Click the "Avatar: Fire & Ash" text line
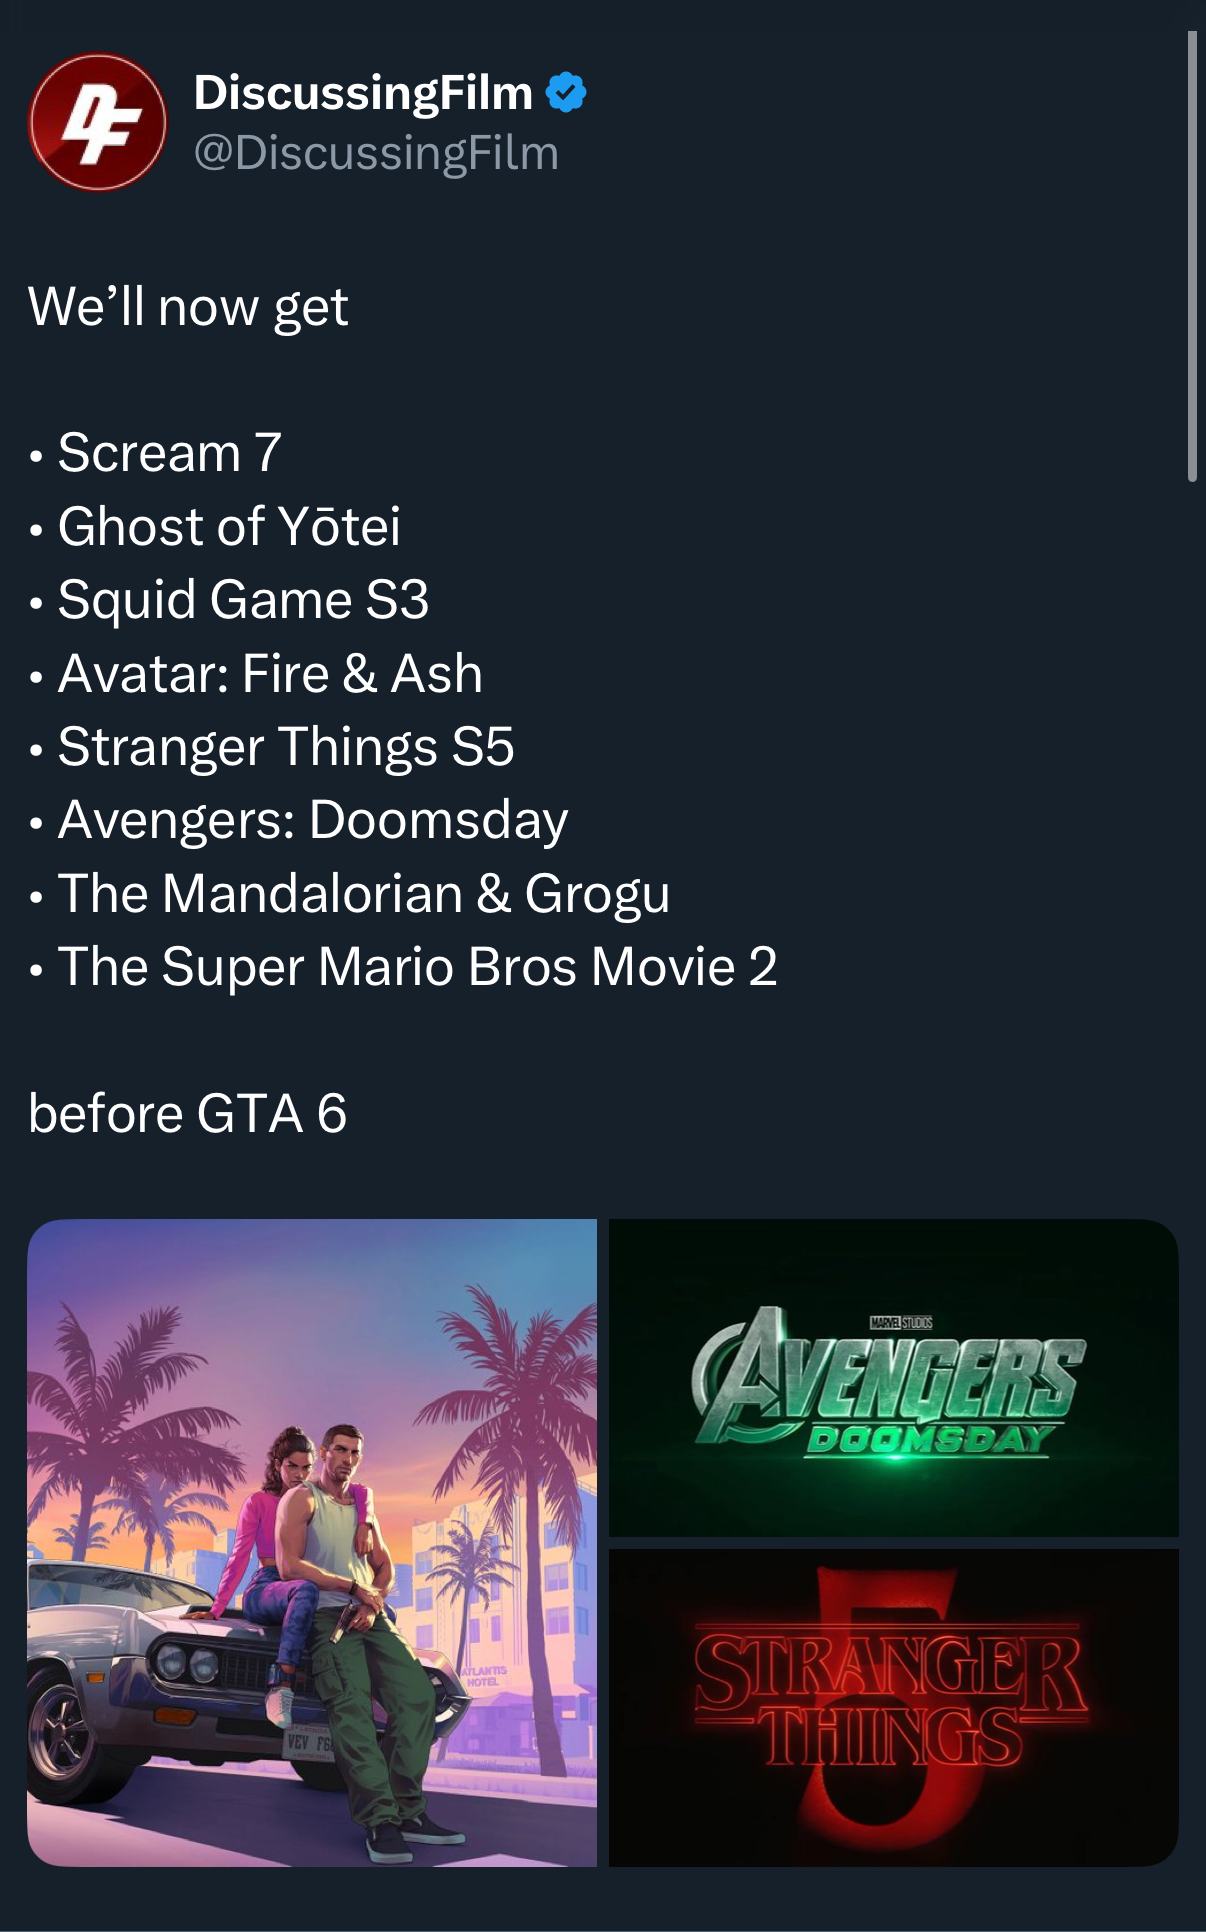 270,673
